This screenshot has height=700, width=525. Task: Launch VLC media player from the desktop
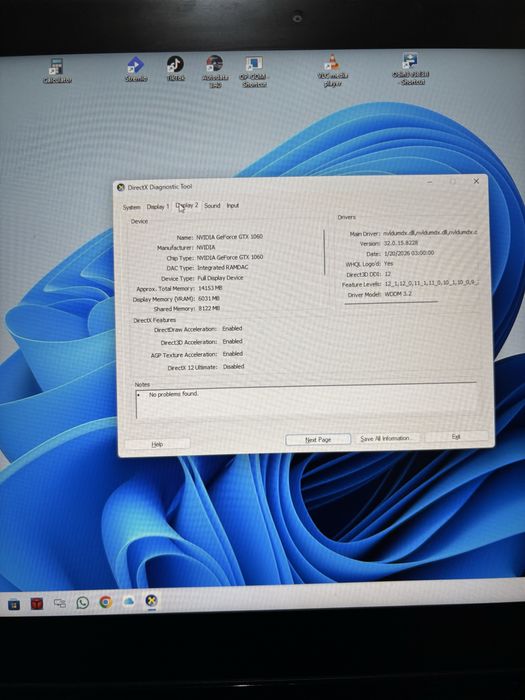tap(333, 71)
